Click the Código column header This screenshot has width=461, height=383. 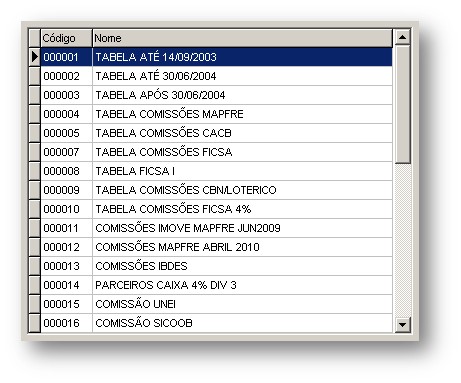(x=66, y=38)
